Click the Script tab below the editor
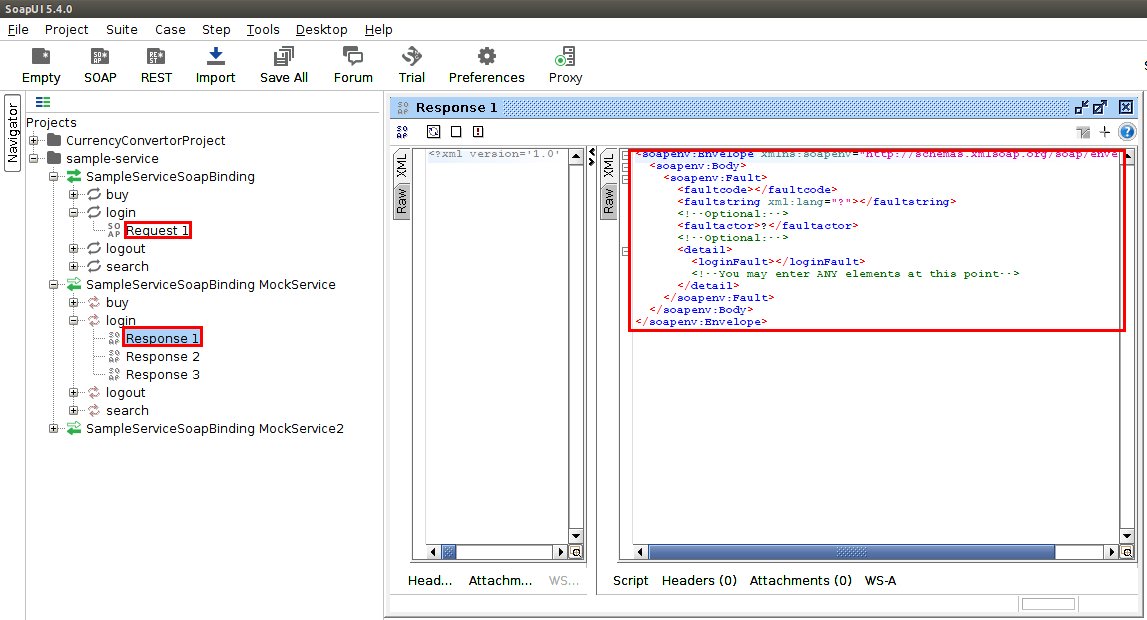Image resolution: width=1147 pixels, height=620 pixels. (630, 580)
